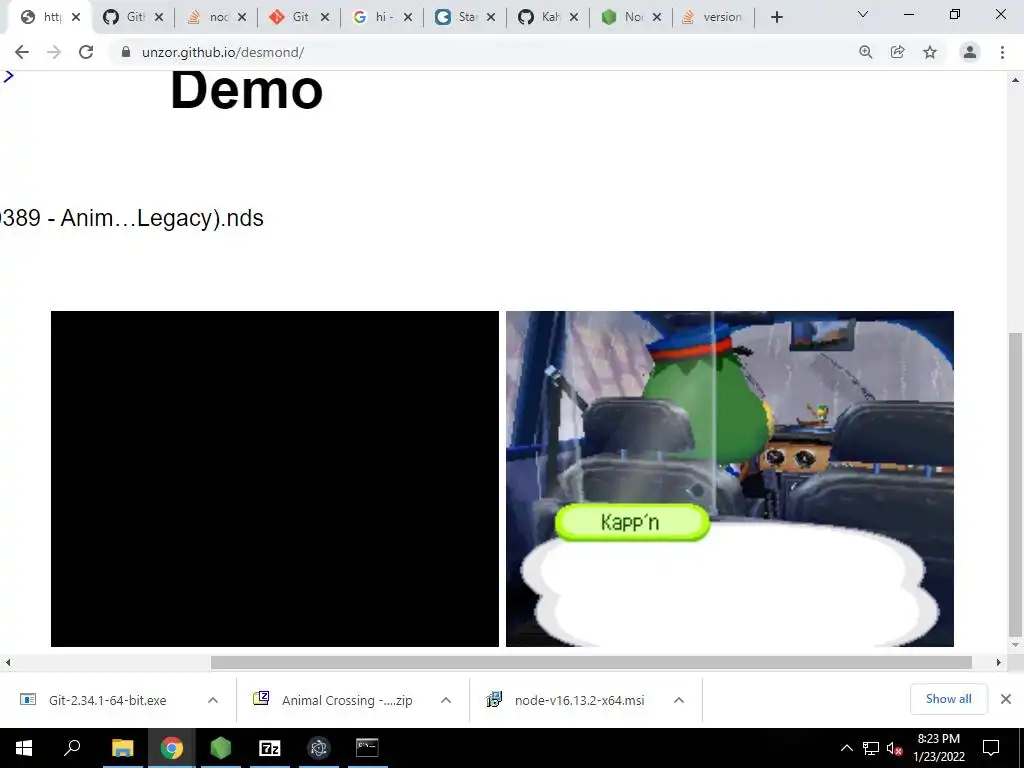The height and width of the screenshot is (768, 1024).
Task: Open node-v16.13.2-x64.msi download
Action: pyautogui.click(x=579, y=700)
